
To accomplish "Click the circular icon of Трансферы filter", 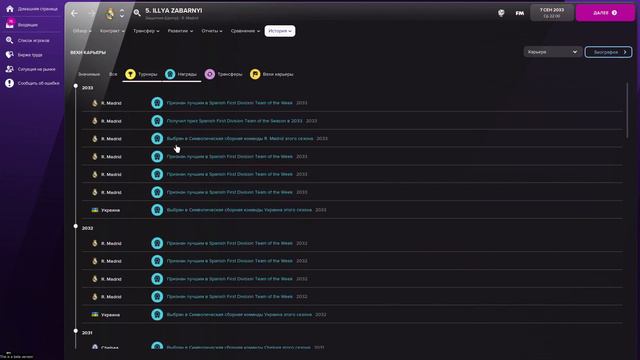I will tap(210, 74).
